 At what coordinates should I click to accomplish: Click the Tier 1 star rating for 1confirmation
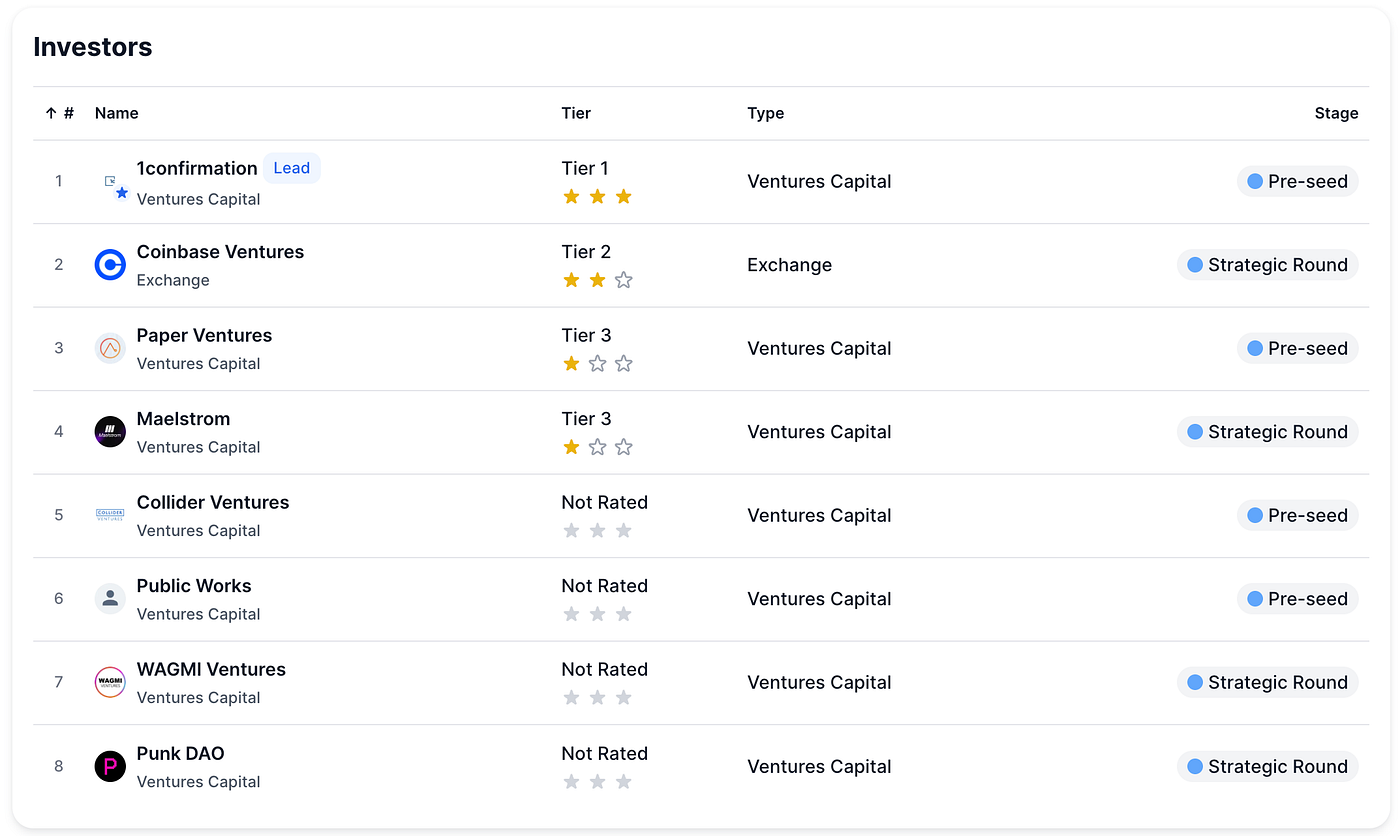pyautogui.click(x=597, y=196)
